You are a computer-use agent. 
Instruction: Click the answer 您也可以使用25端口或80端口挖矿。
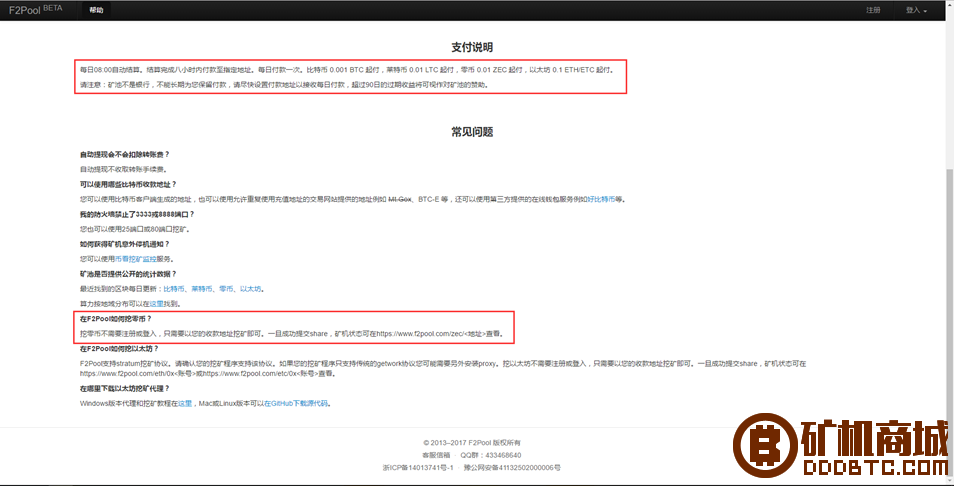point(135,229)
